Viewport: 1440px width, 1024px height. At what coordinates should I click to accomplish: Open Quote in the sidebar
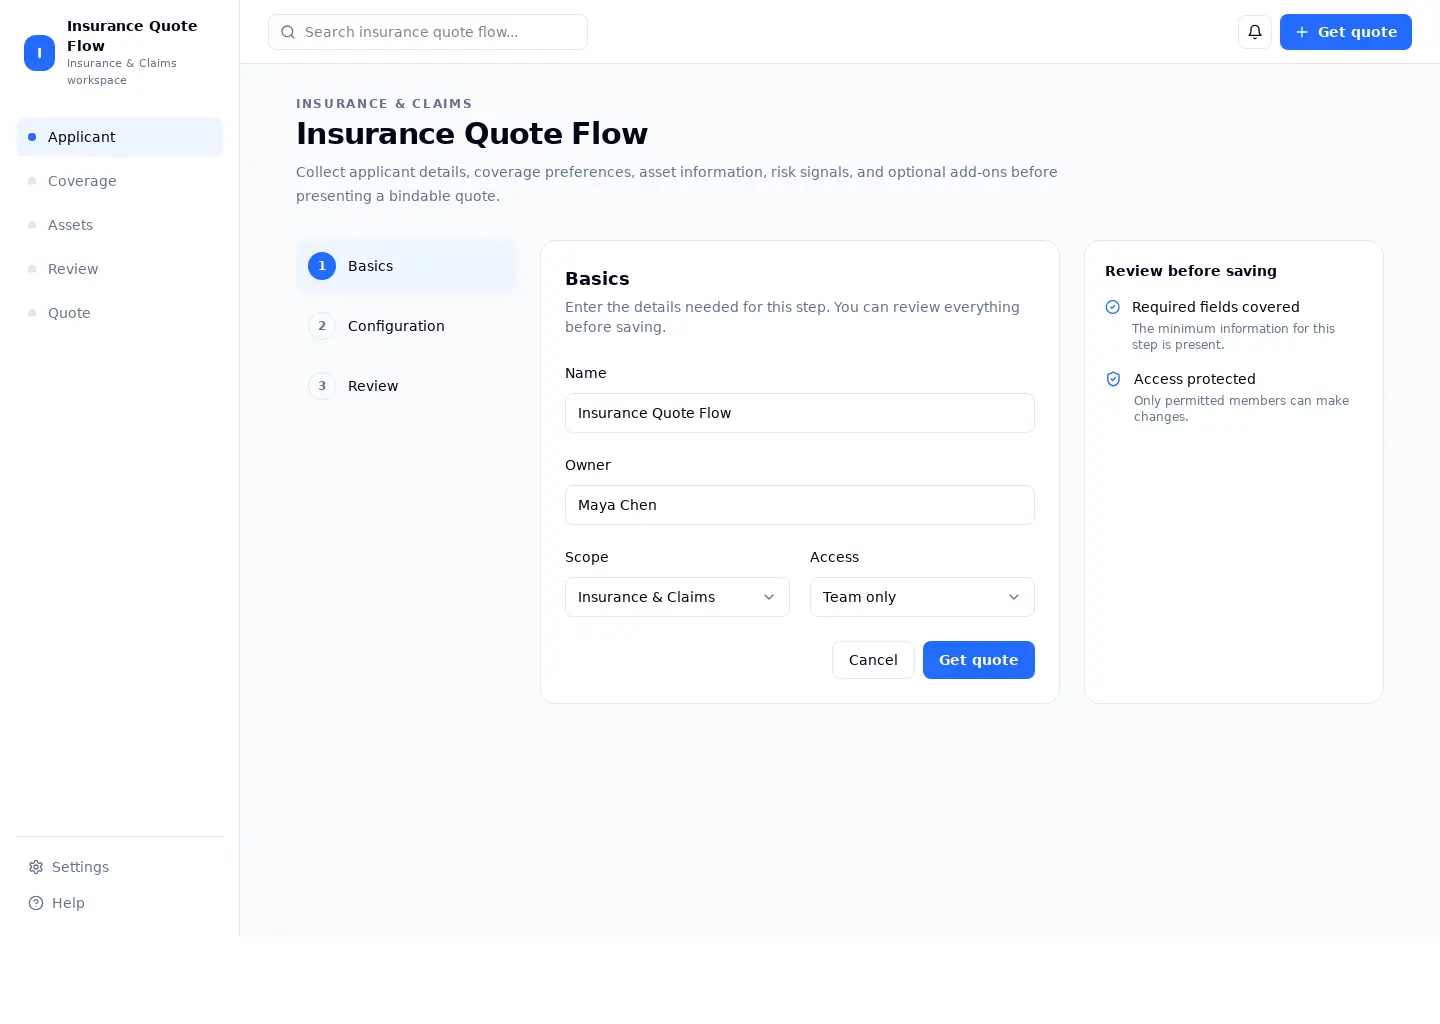coord(119,313)
